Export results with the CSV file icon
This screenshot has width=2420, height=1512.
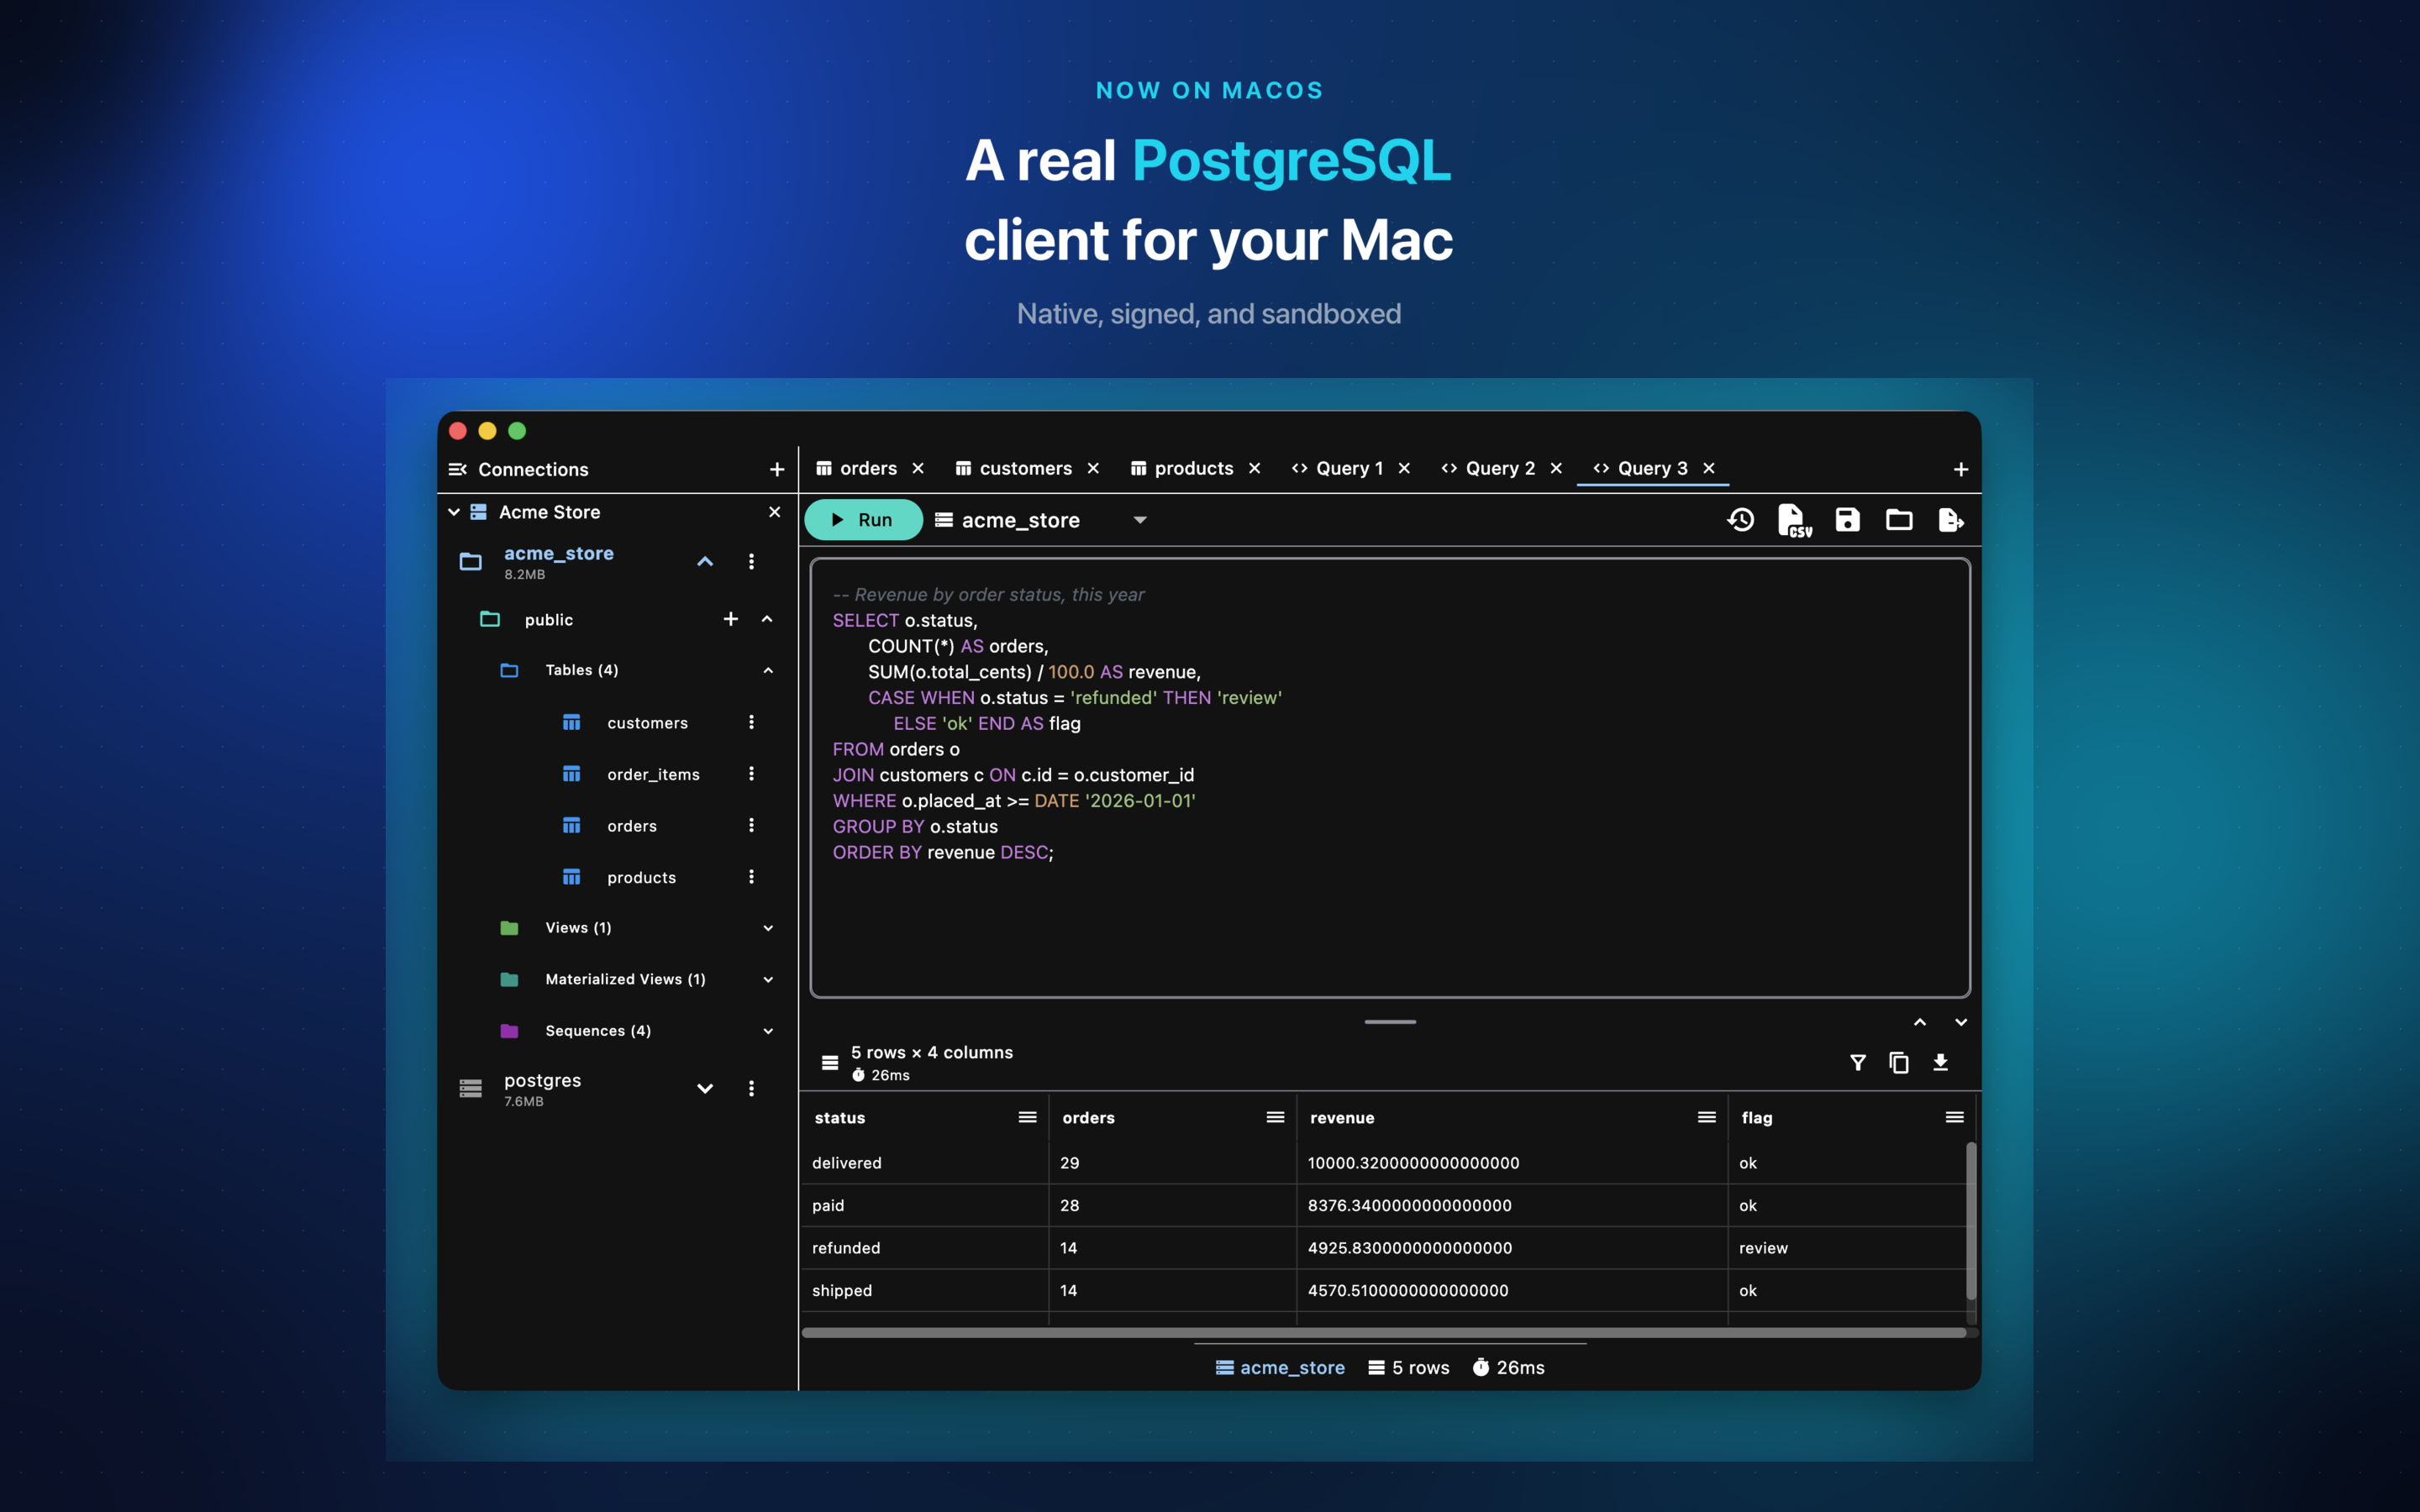(x=1794, y=521)
